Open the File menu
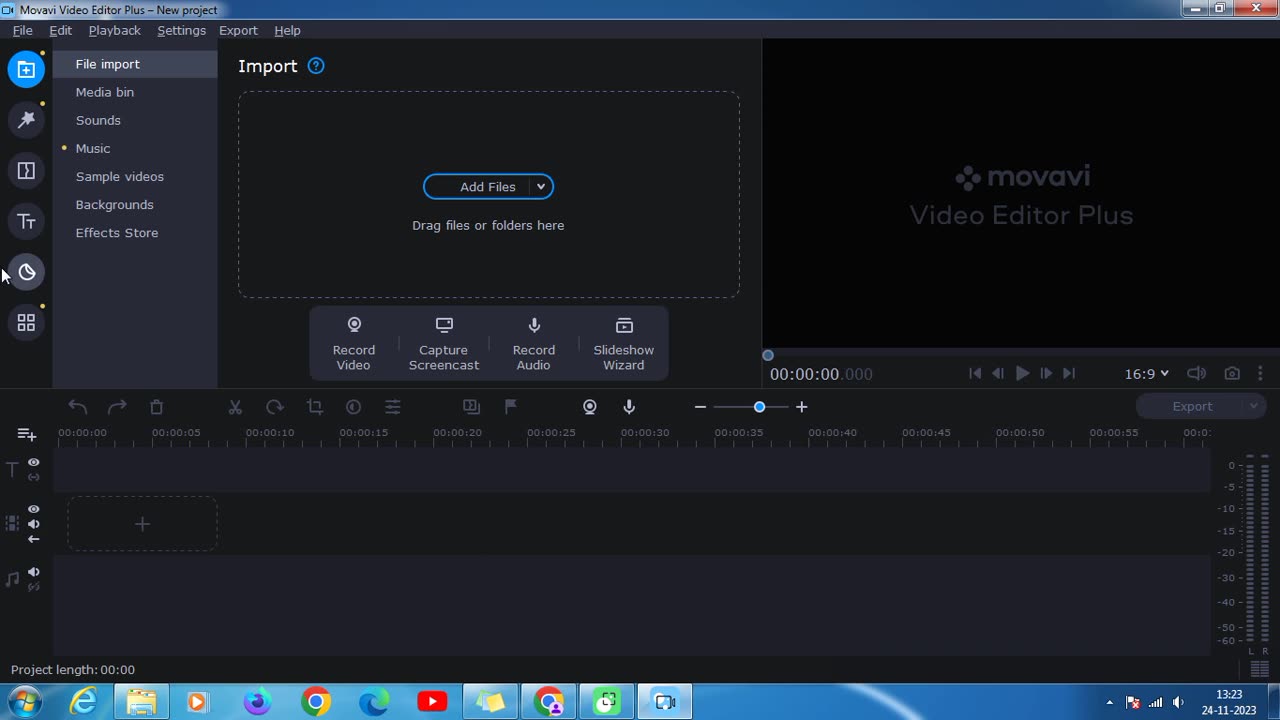The width and height of the screenshot is (1280, 720). 22,30
